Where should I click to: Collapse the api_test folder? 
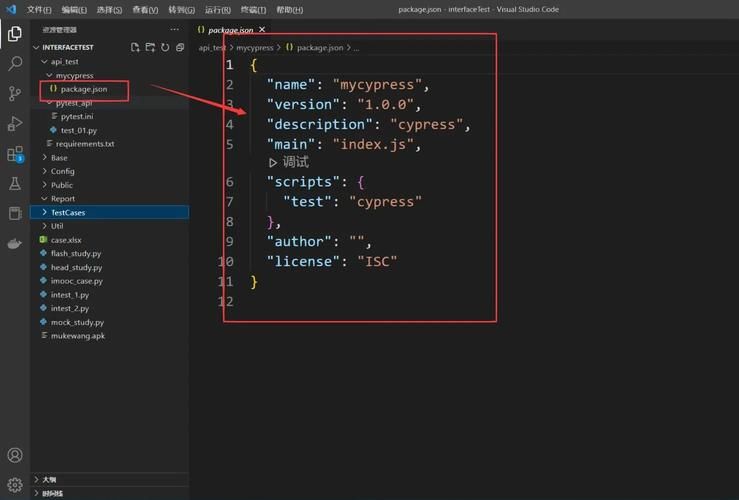click(44, 61)
